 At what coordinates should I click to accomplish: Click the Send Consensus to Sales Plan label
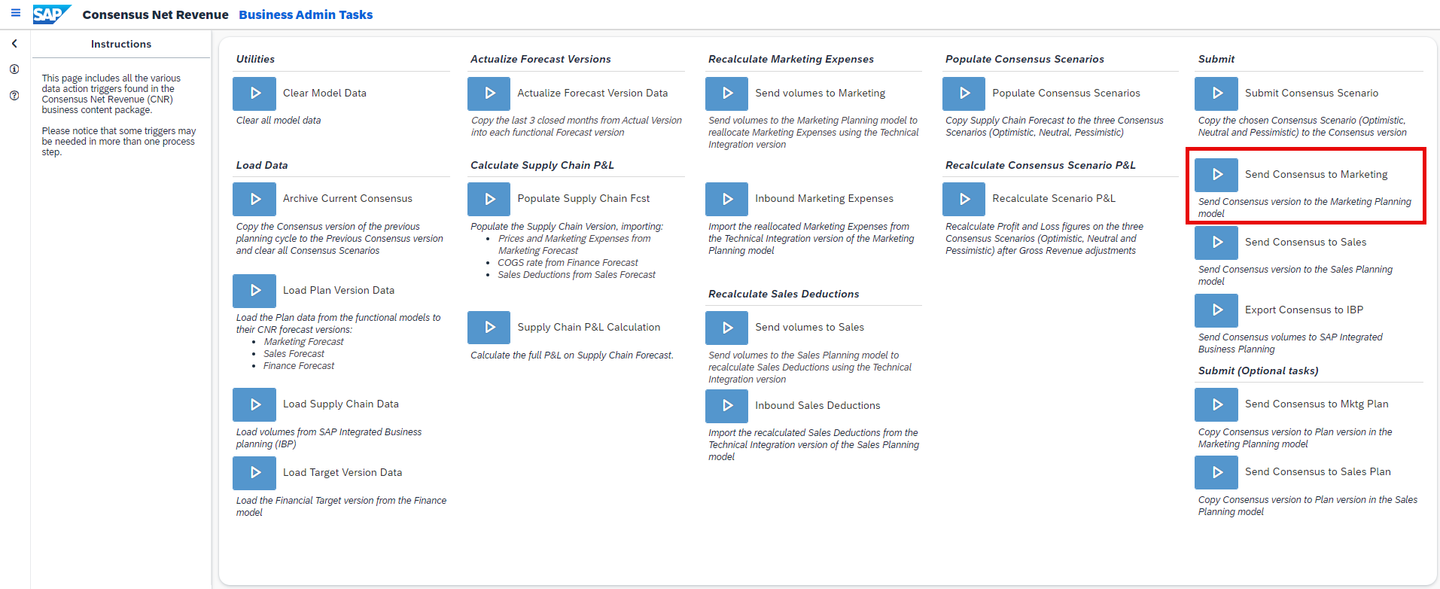[1318, 472]
